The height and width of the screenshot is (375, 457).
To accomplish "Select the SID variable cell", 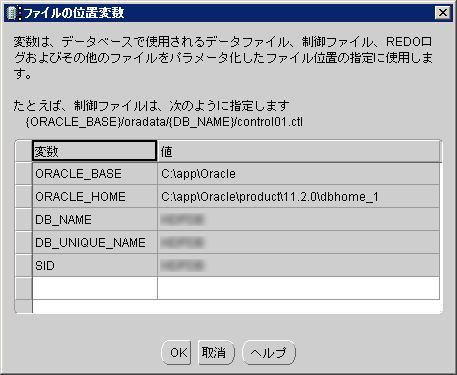I will pyautogui.click(x=95, y=266).
